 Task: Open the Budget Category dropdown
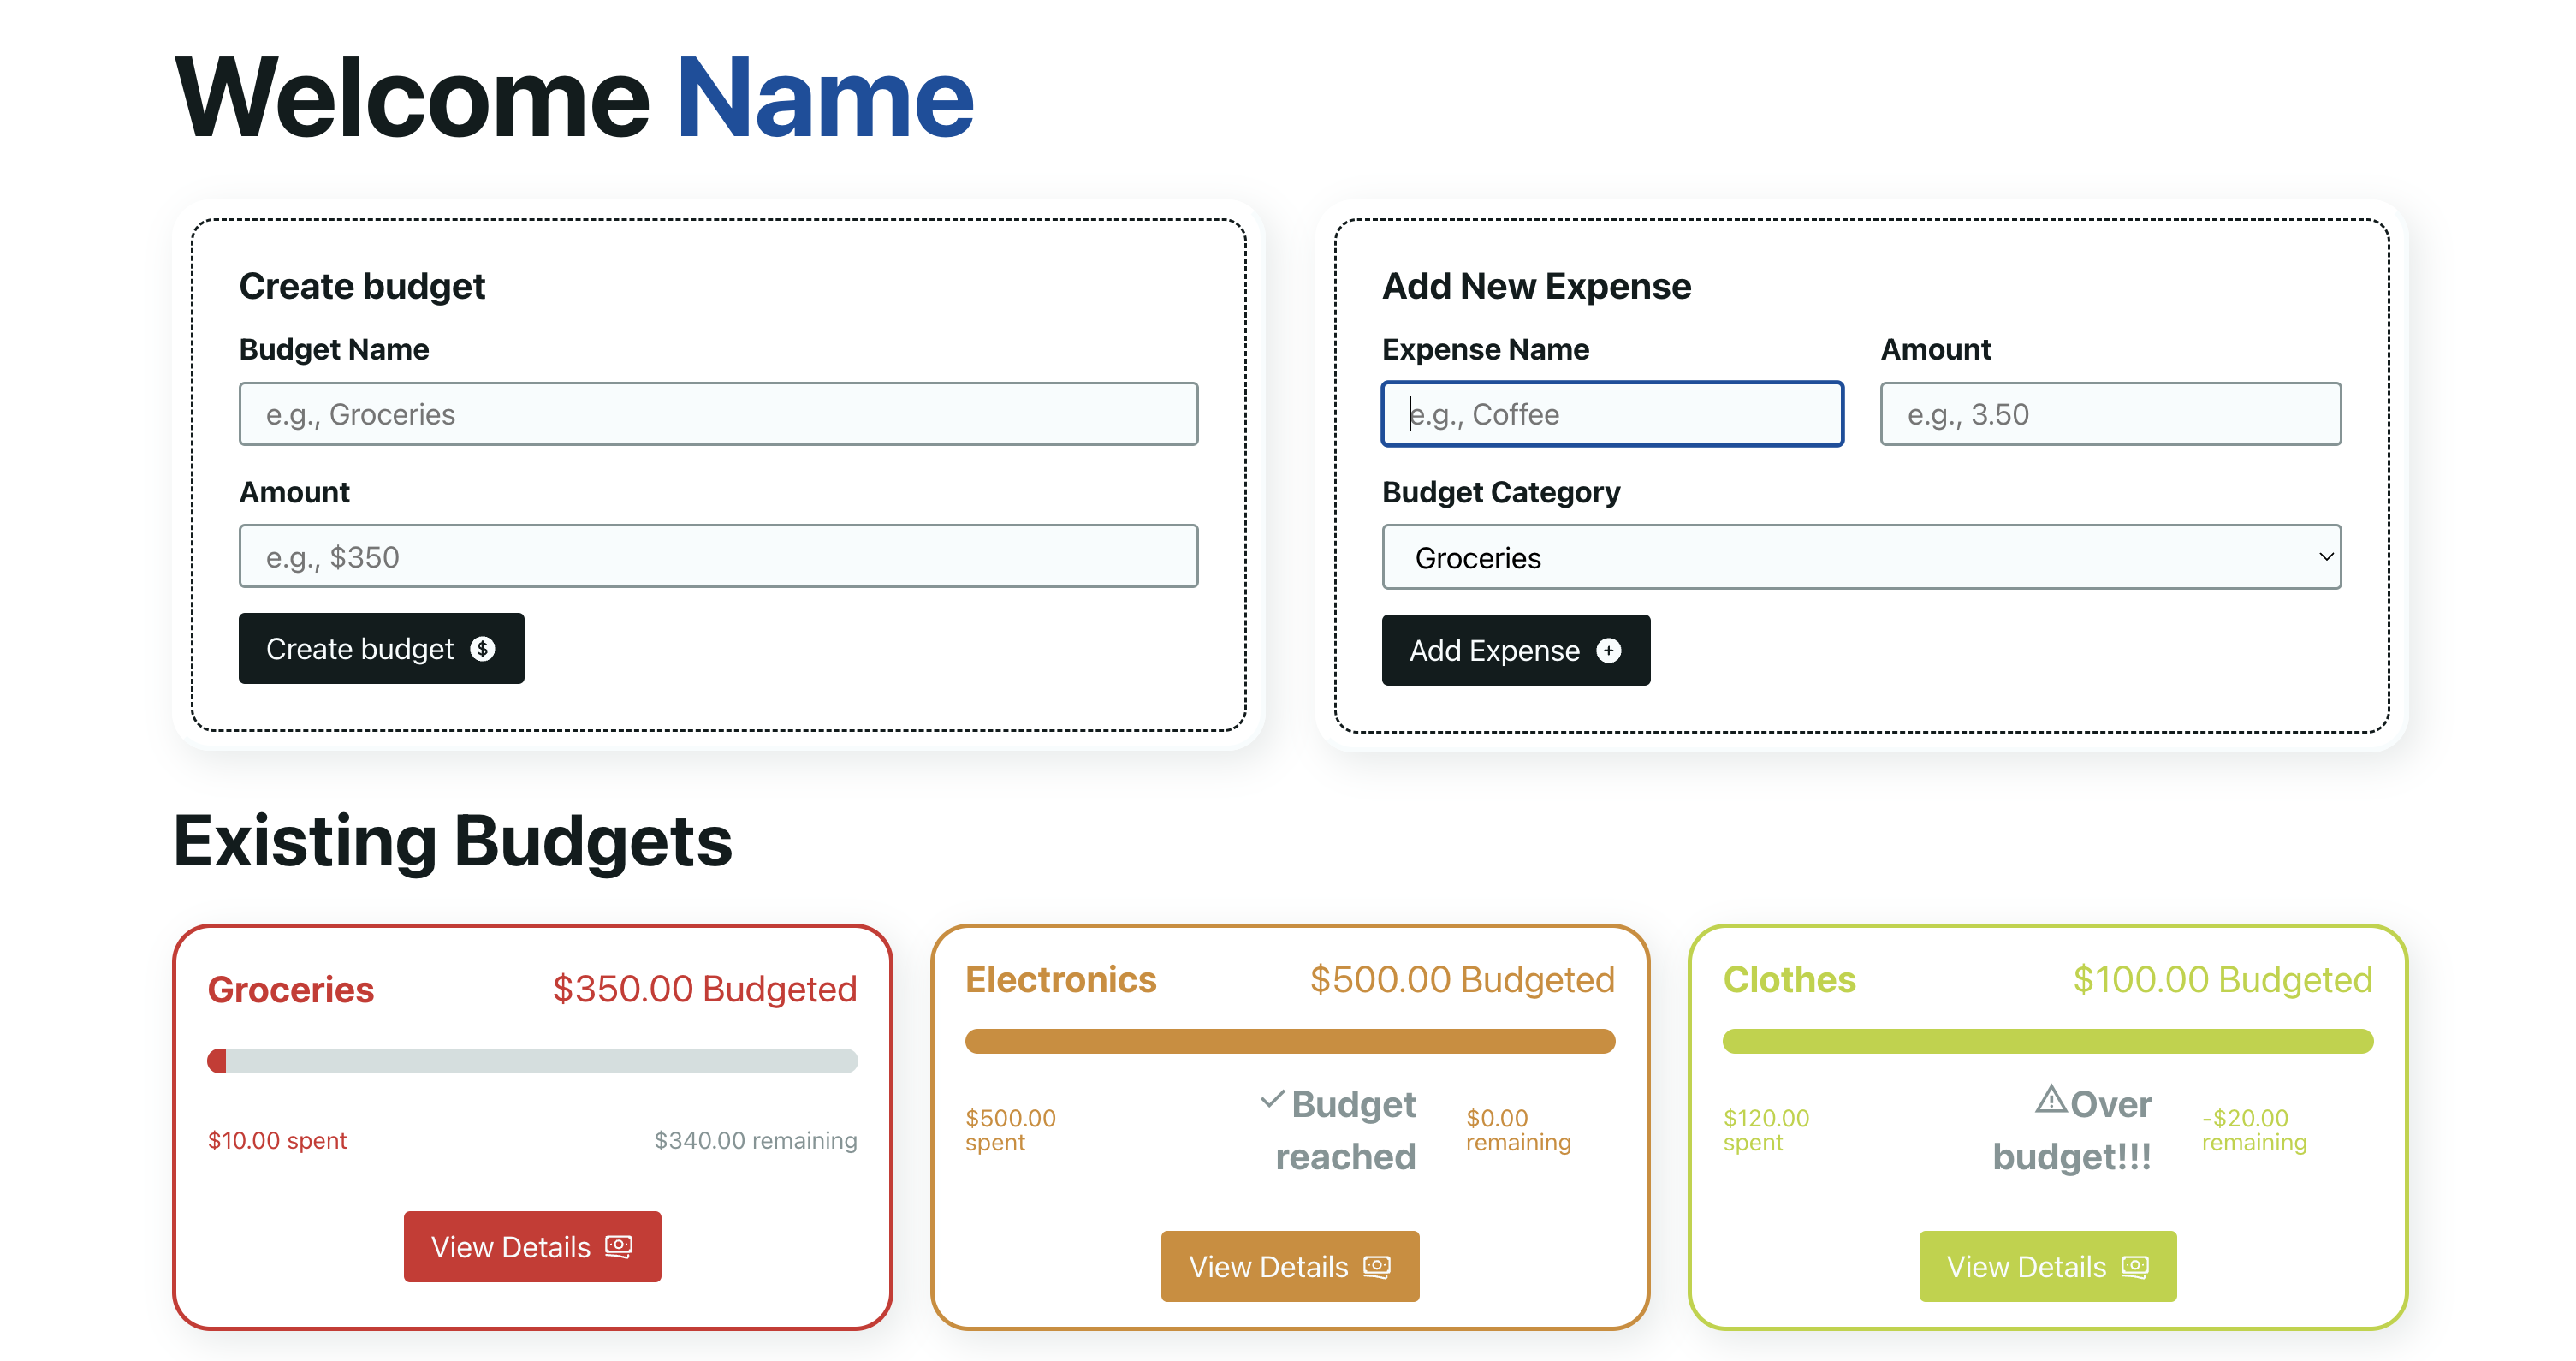point(1860,557)
